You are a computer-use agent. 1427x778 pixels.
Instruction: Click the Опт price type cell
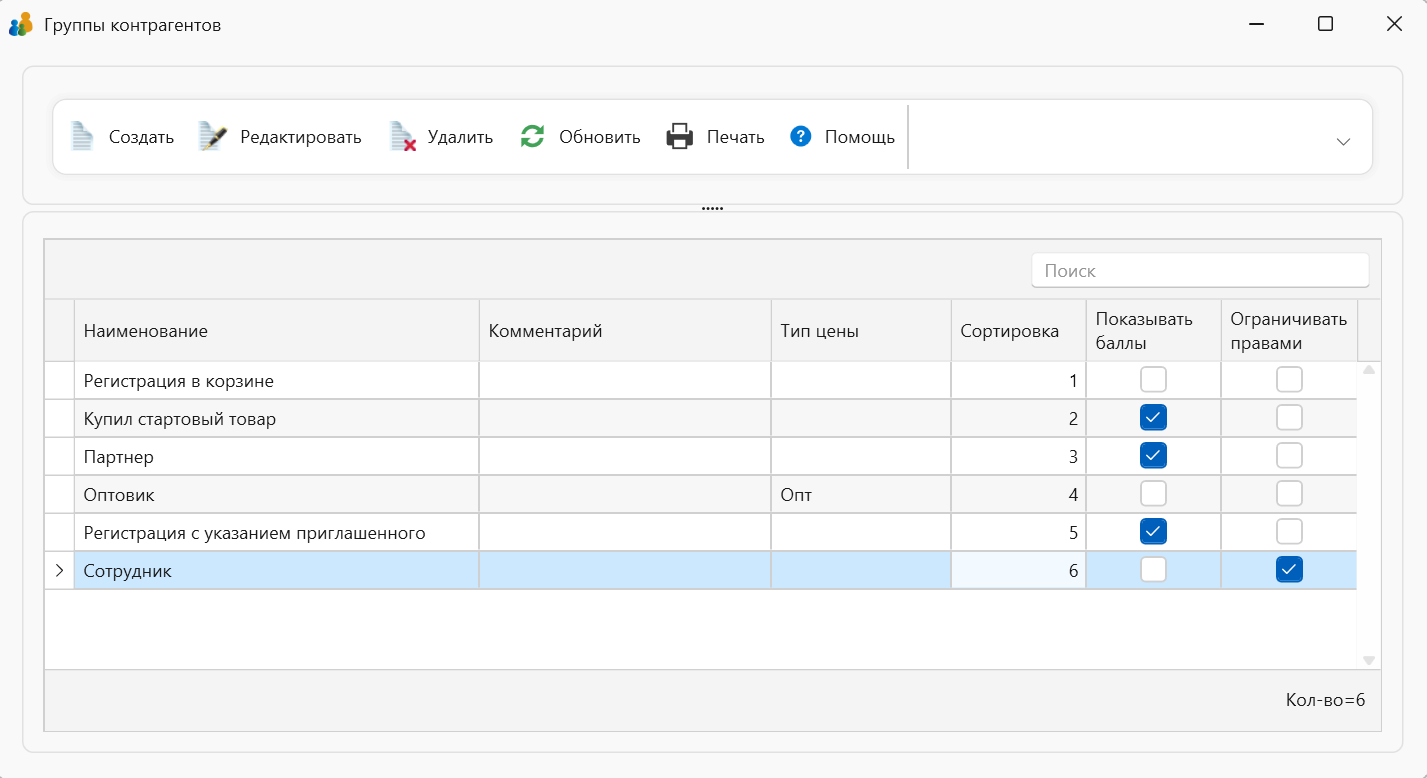click(861, 495)
